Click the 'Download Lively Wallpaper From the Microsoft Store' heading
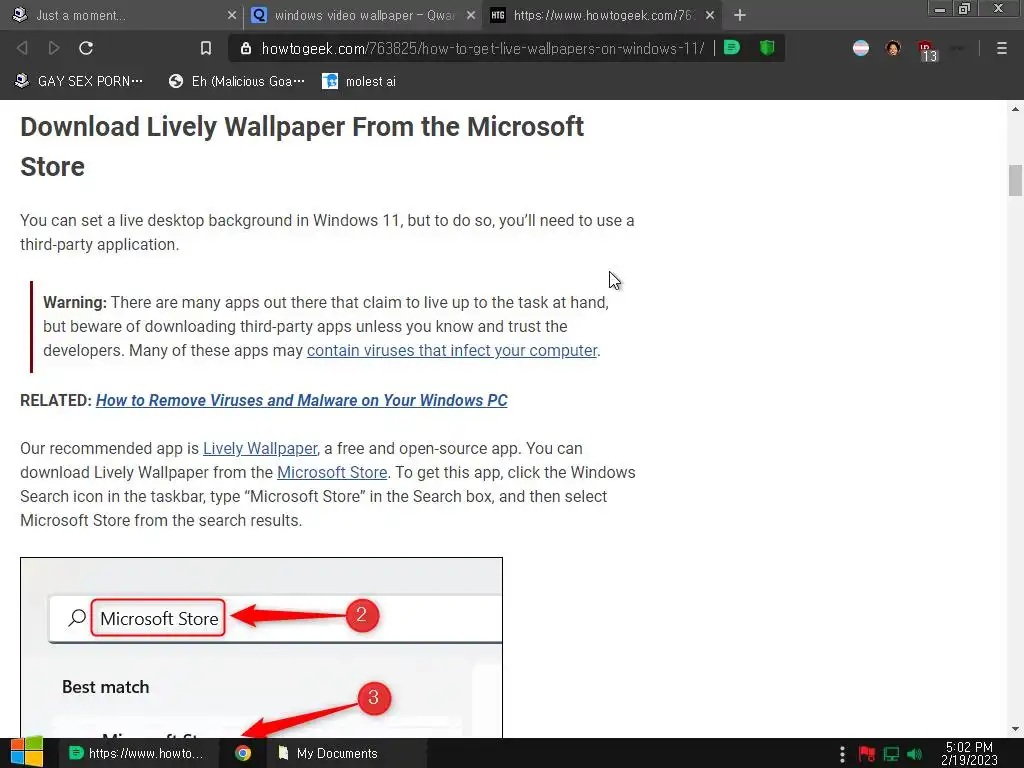This screenshot has width=1024, height=768. 302,146
